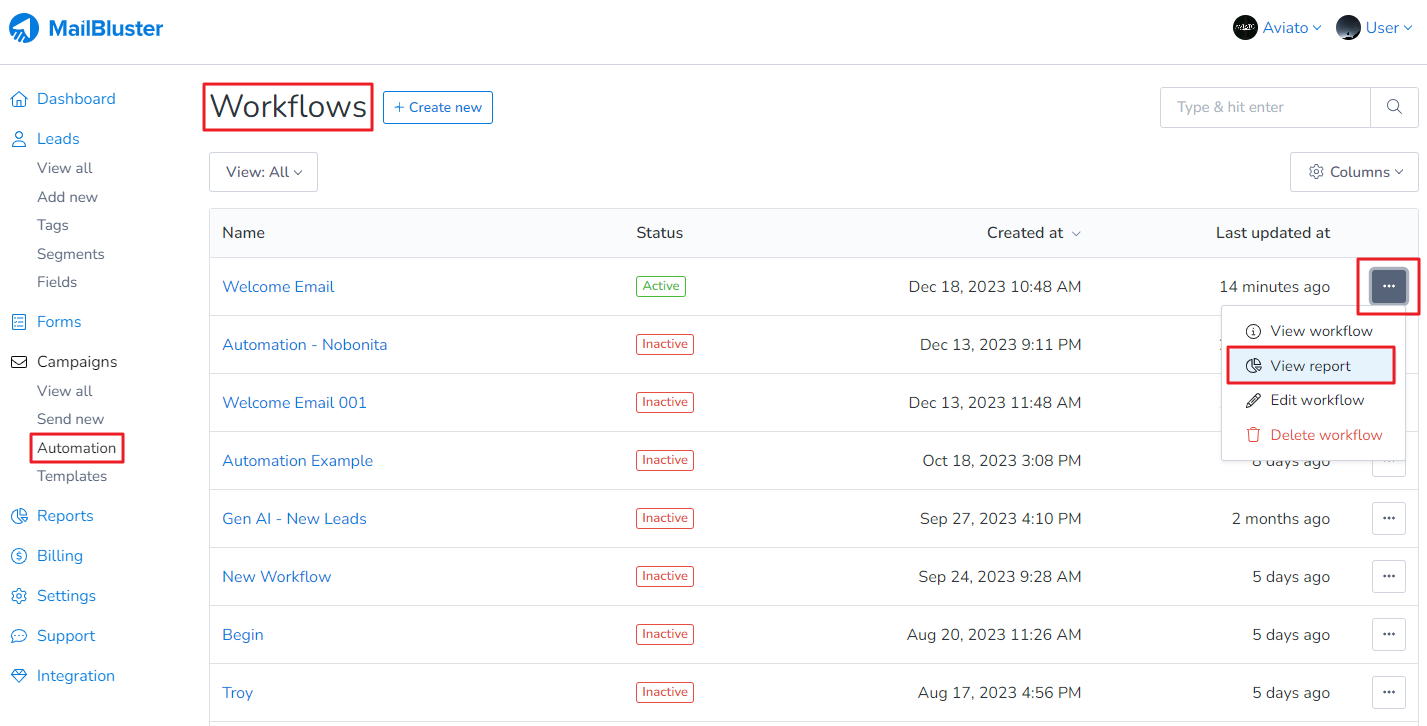Image resolution: width=1427 pixels, height=726 pixels.
Task: Open the User account dropdown
Action: click(x=1377, y=28)
